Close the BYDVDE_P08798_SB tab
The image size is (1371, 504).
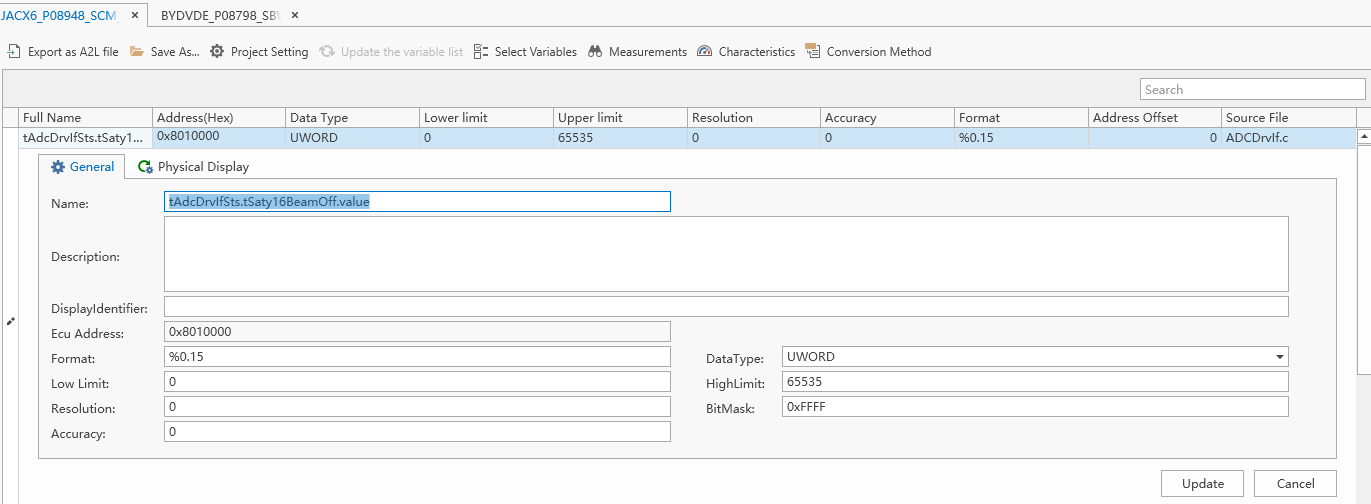click(294, 16)
